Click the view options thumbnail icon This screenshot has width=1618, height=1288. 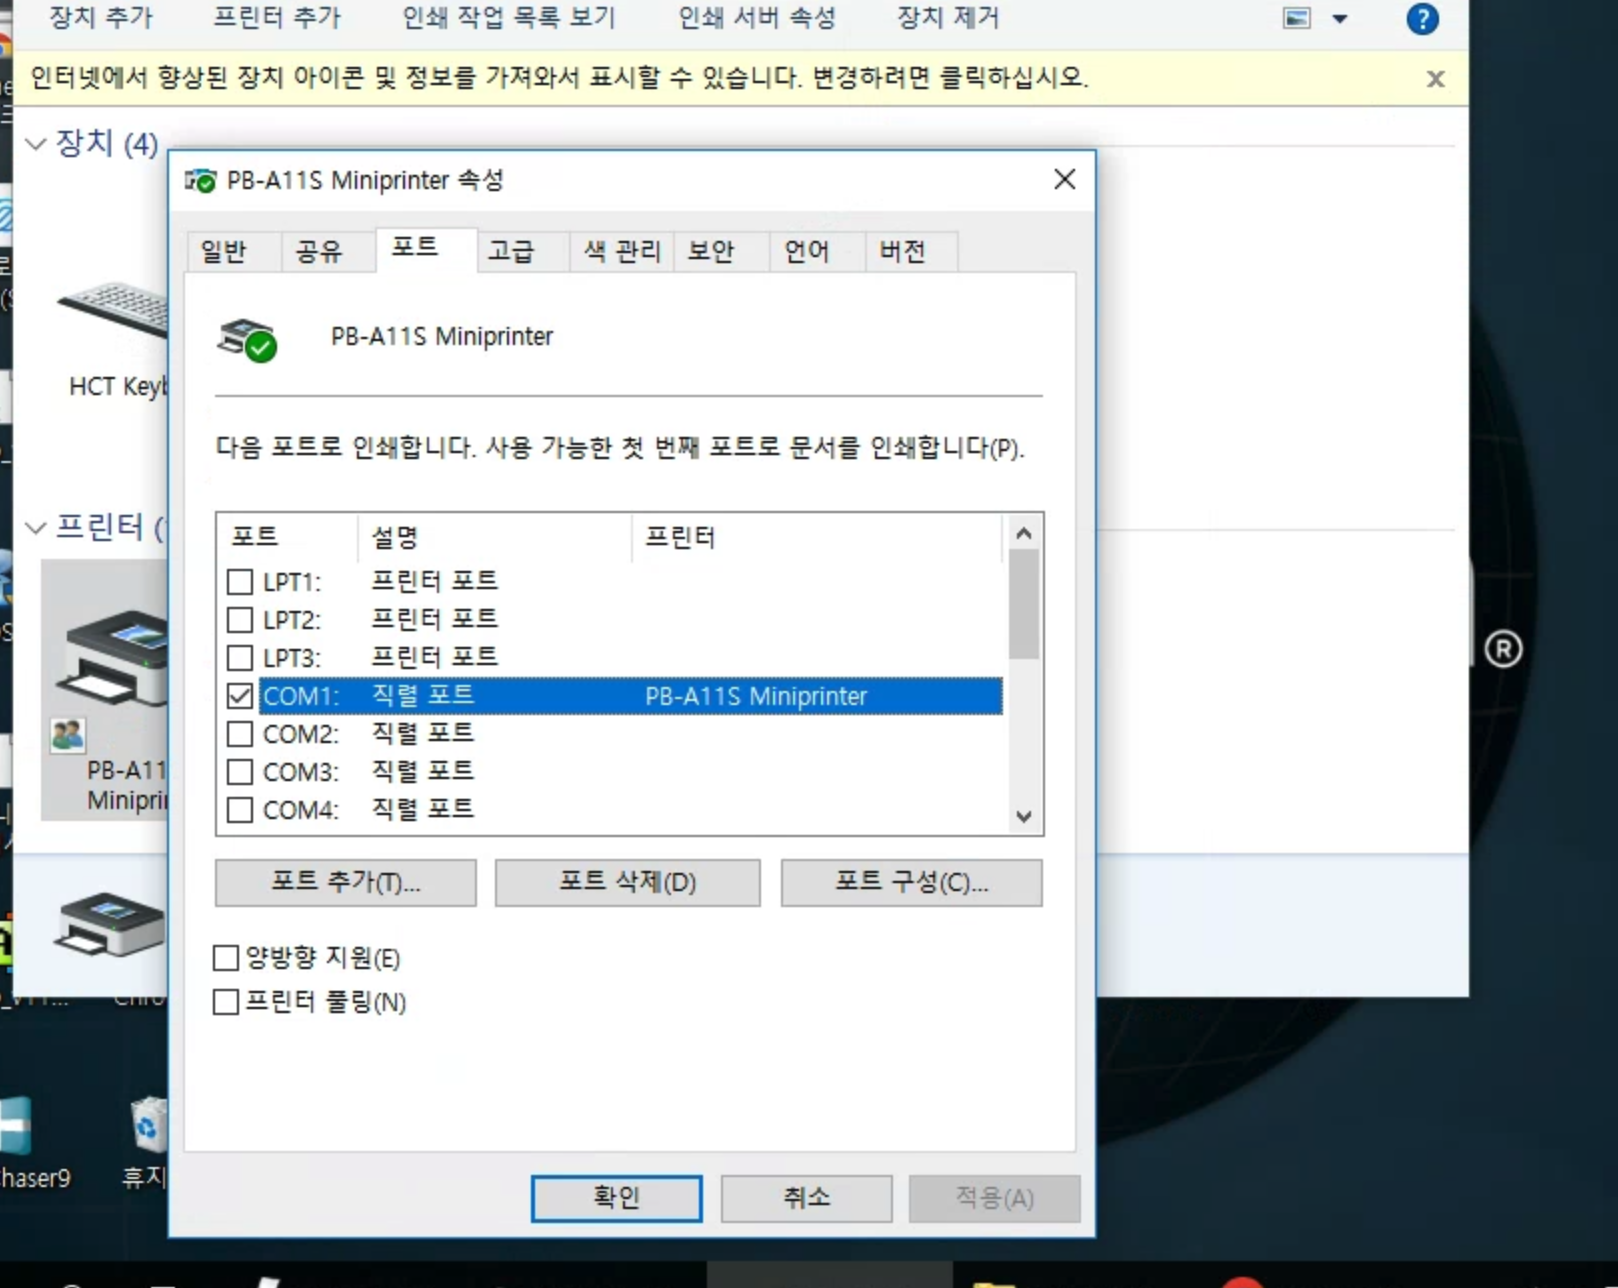point(1297,18)
